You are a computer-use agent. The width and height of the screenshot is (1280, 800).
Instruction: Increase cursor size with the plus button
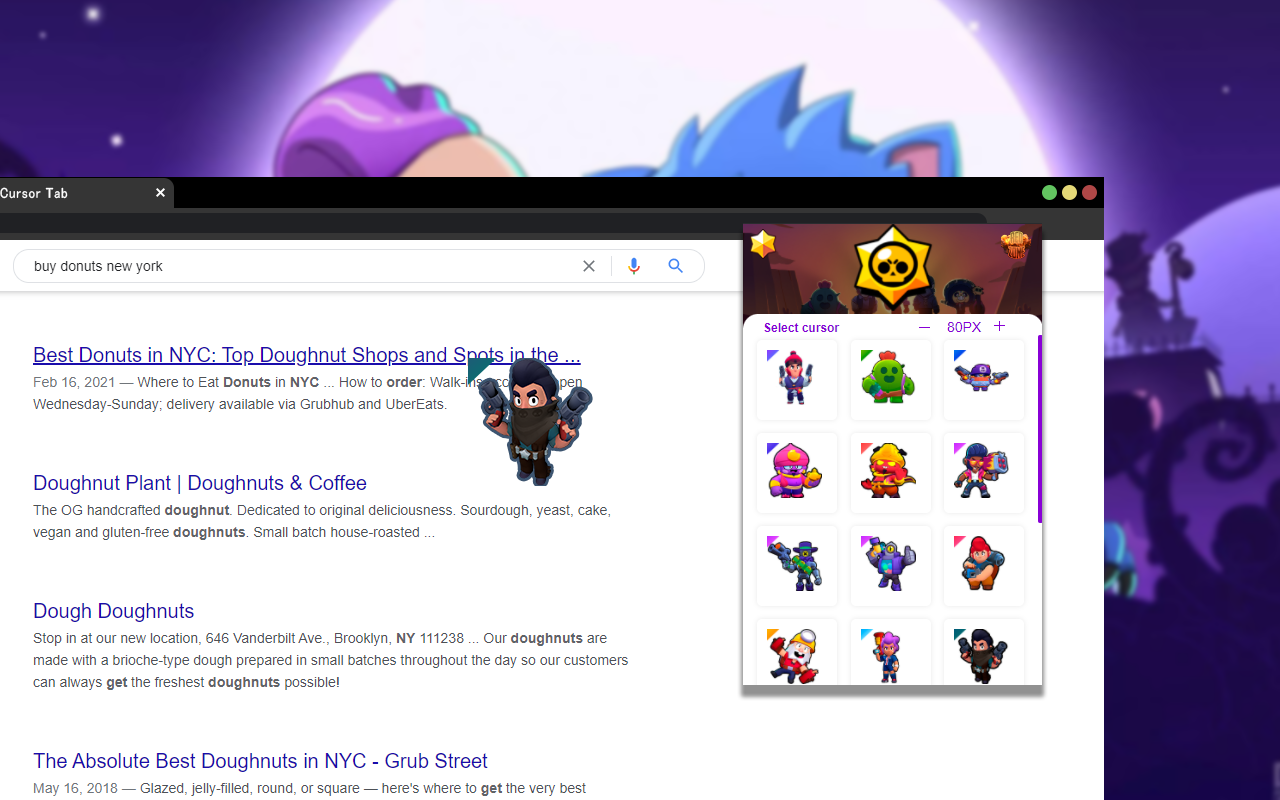[999, 326]
